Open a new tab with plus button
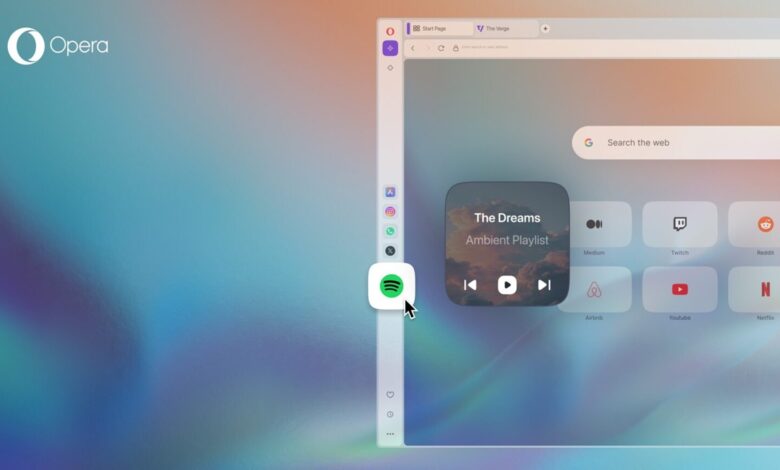Screen dimensions: 780x470 tap(545, 28)
